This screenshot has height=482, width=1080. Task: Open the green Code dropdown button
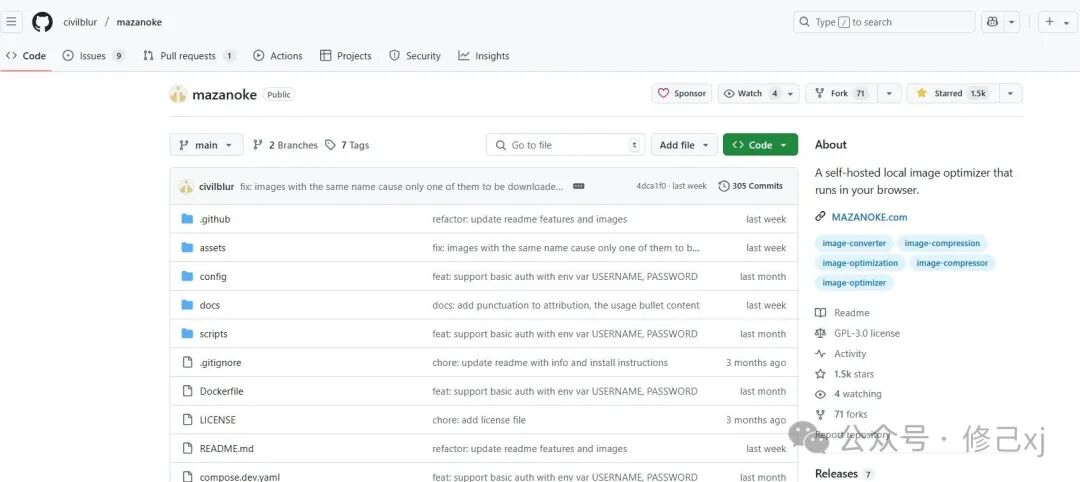[760, 145]
